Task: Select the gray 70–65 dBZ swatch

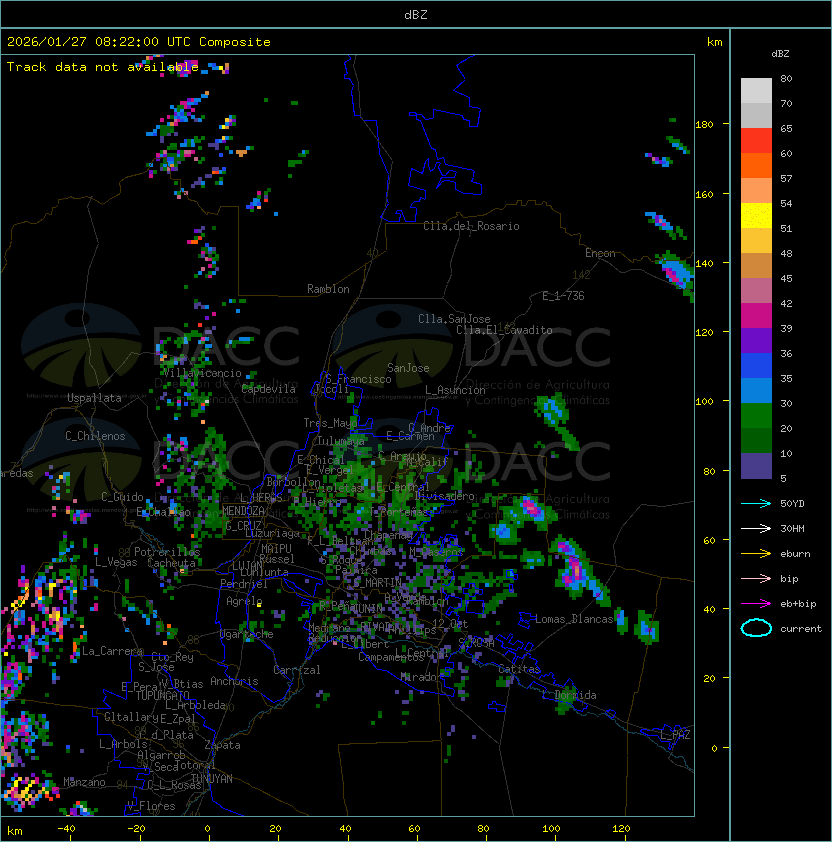Action: [x=756, y=115]
